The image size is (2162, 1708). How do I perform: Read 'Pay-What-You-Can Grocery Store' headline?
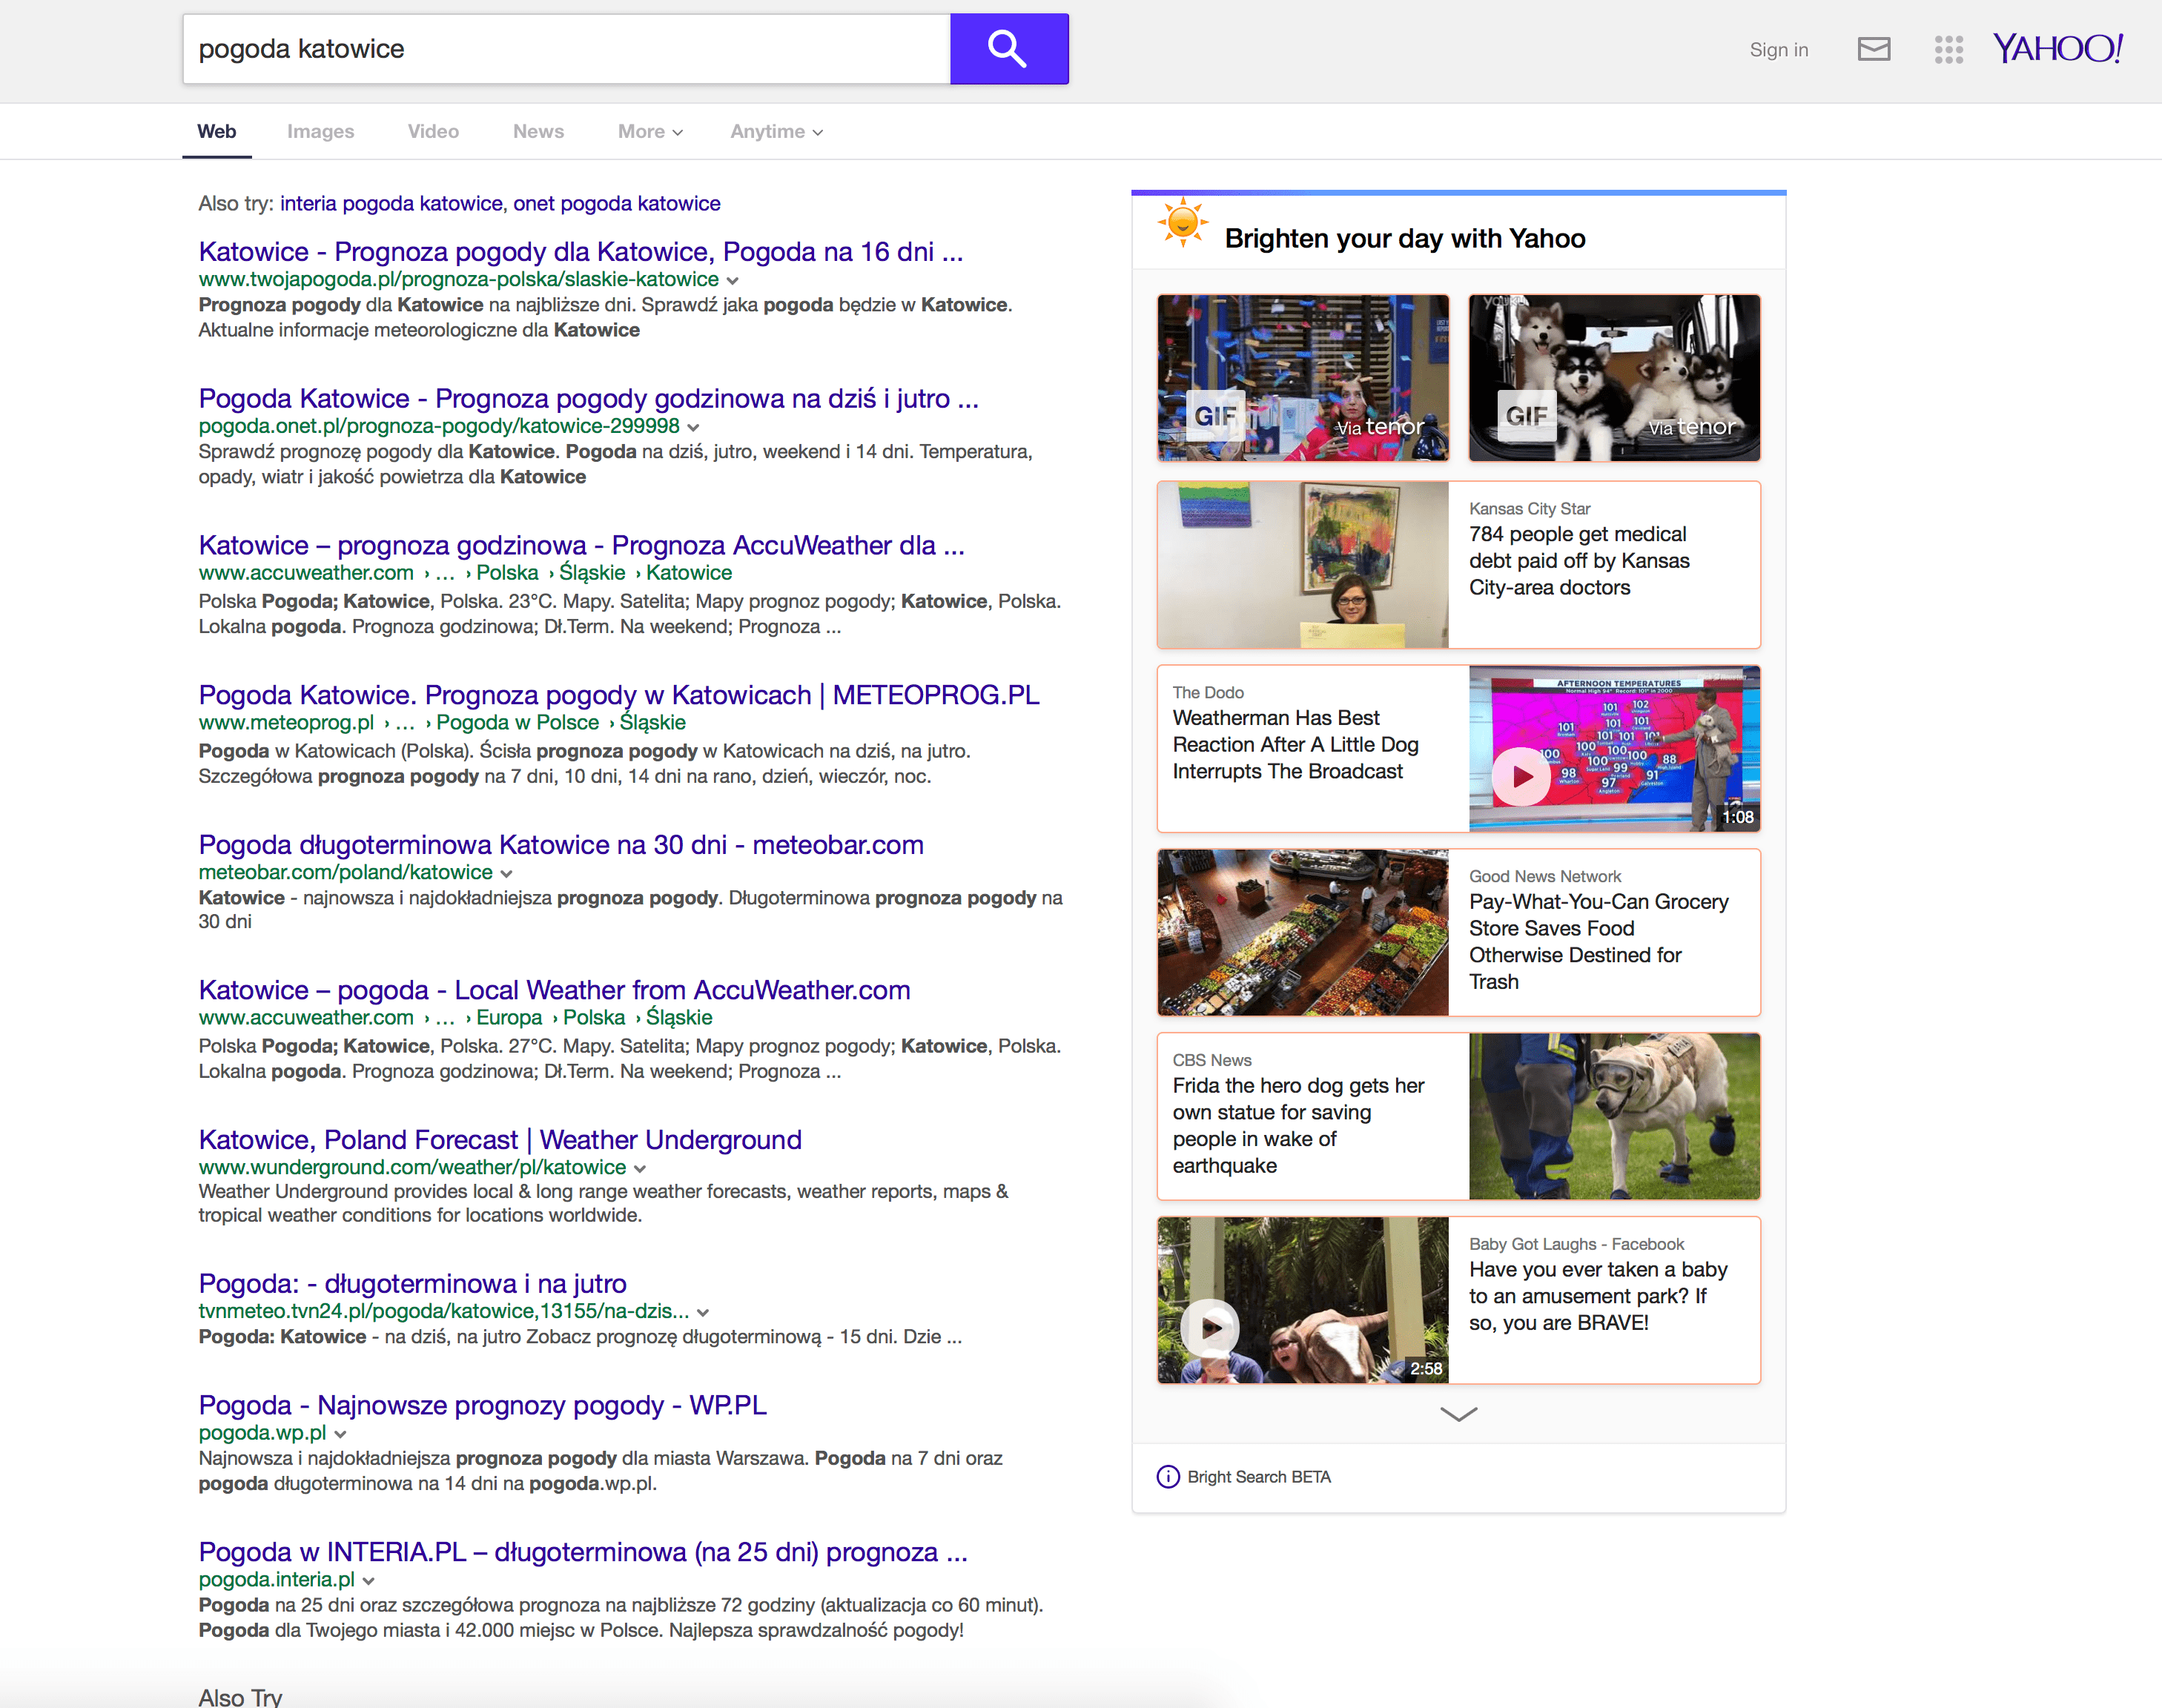(1598, 941)
